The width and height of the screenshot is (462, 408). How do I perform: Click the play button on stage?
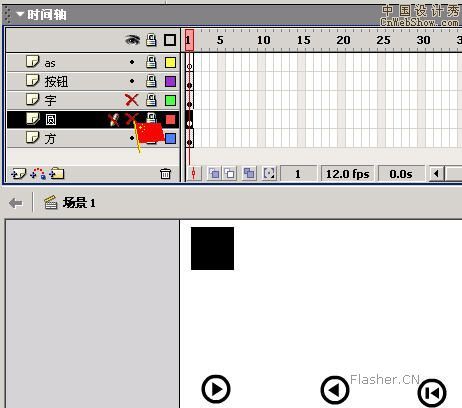pos(216,389)
